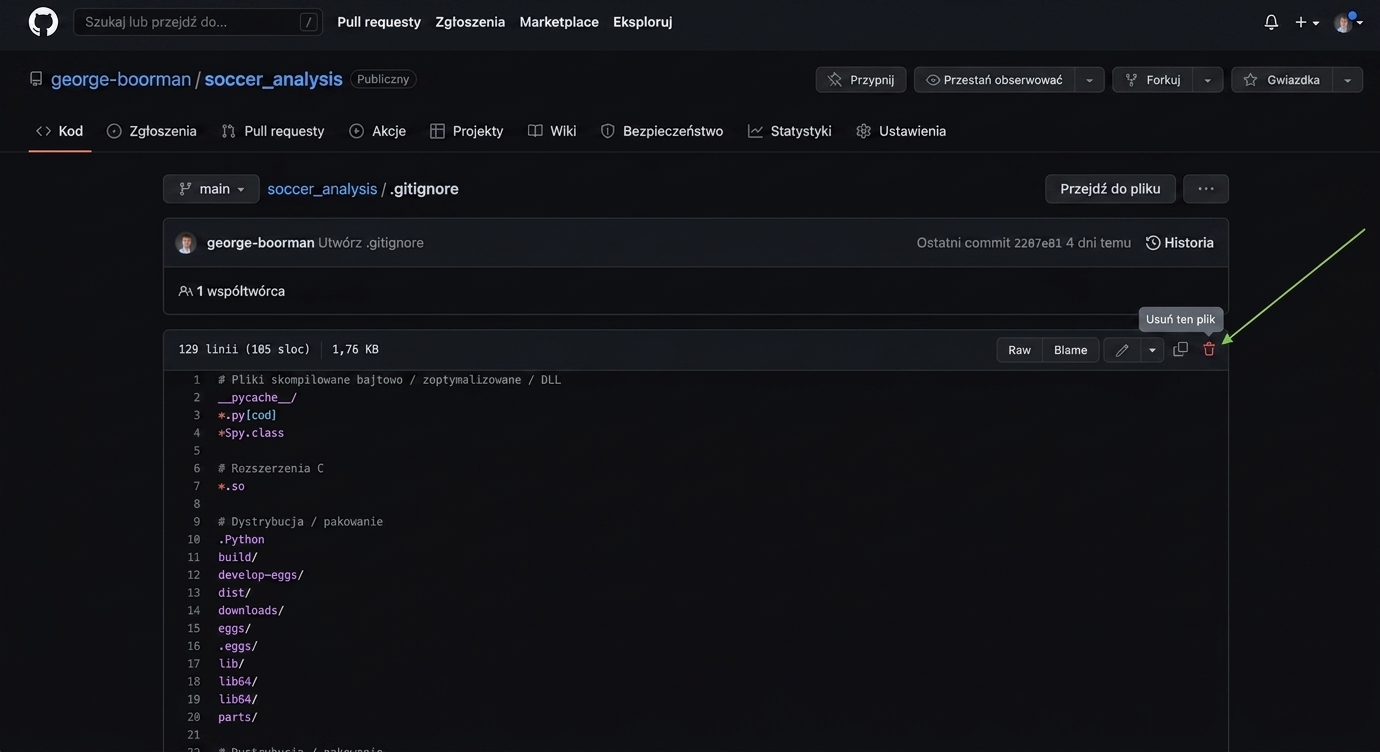This screenshot has width=1380, height=752.
Task: Open the three-dots more options menu
Action: coord(1206,189)
